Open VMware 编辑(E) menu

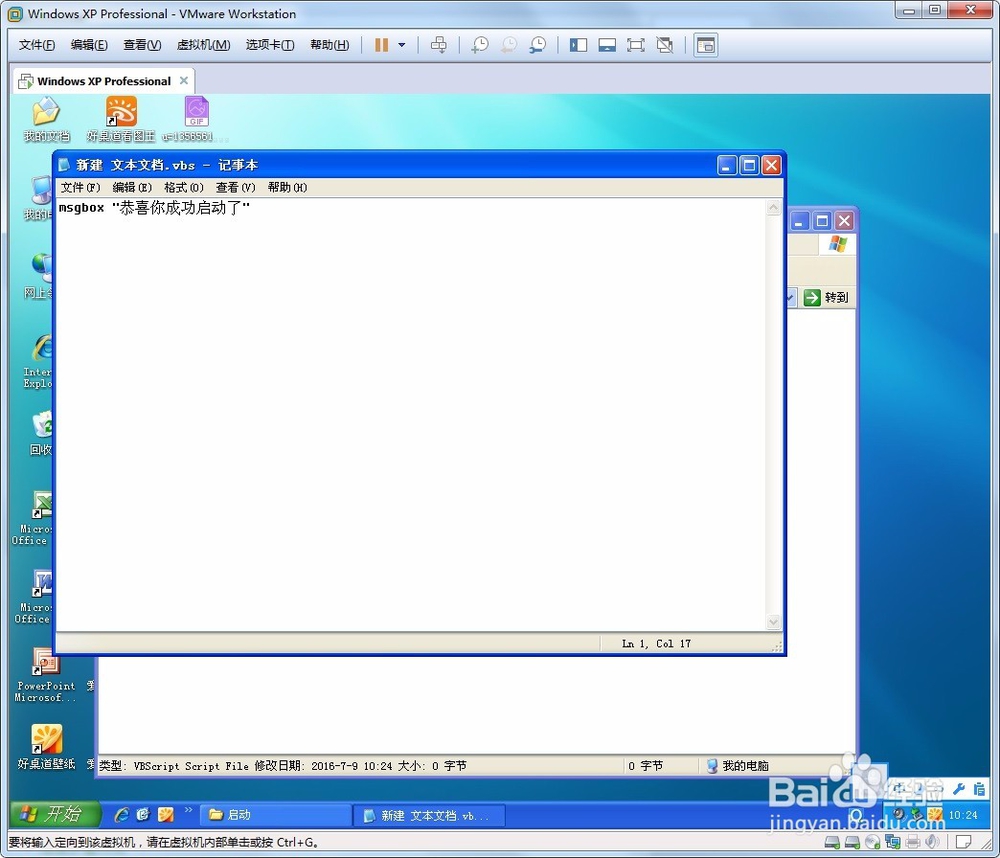point(89,45)
